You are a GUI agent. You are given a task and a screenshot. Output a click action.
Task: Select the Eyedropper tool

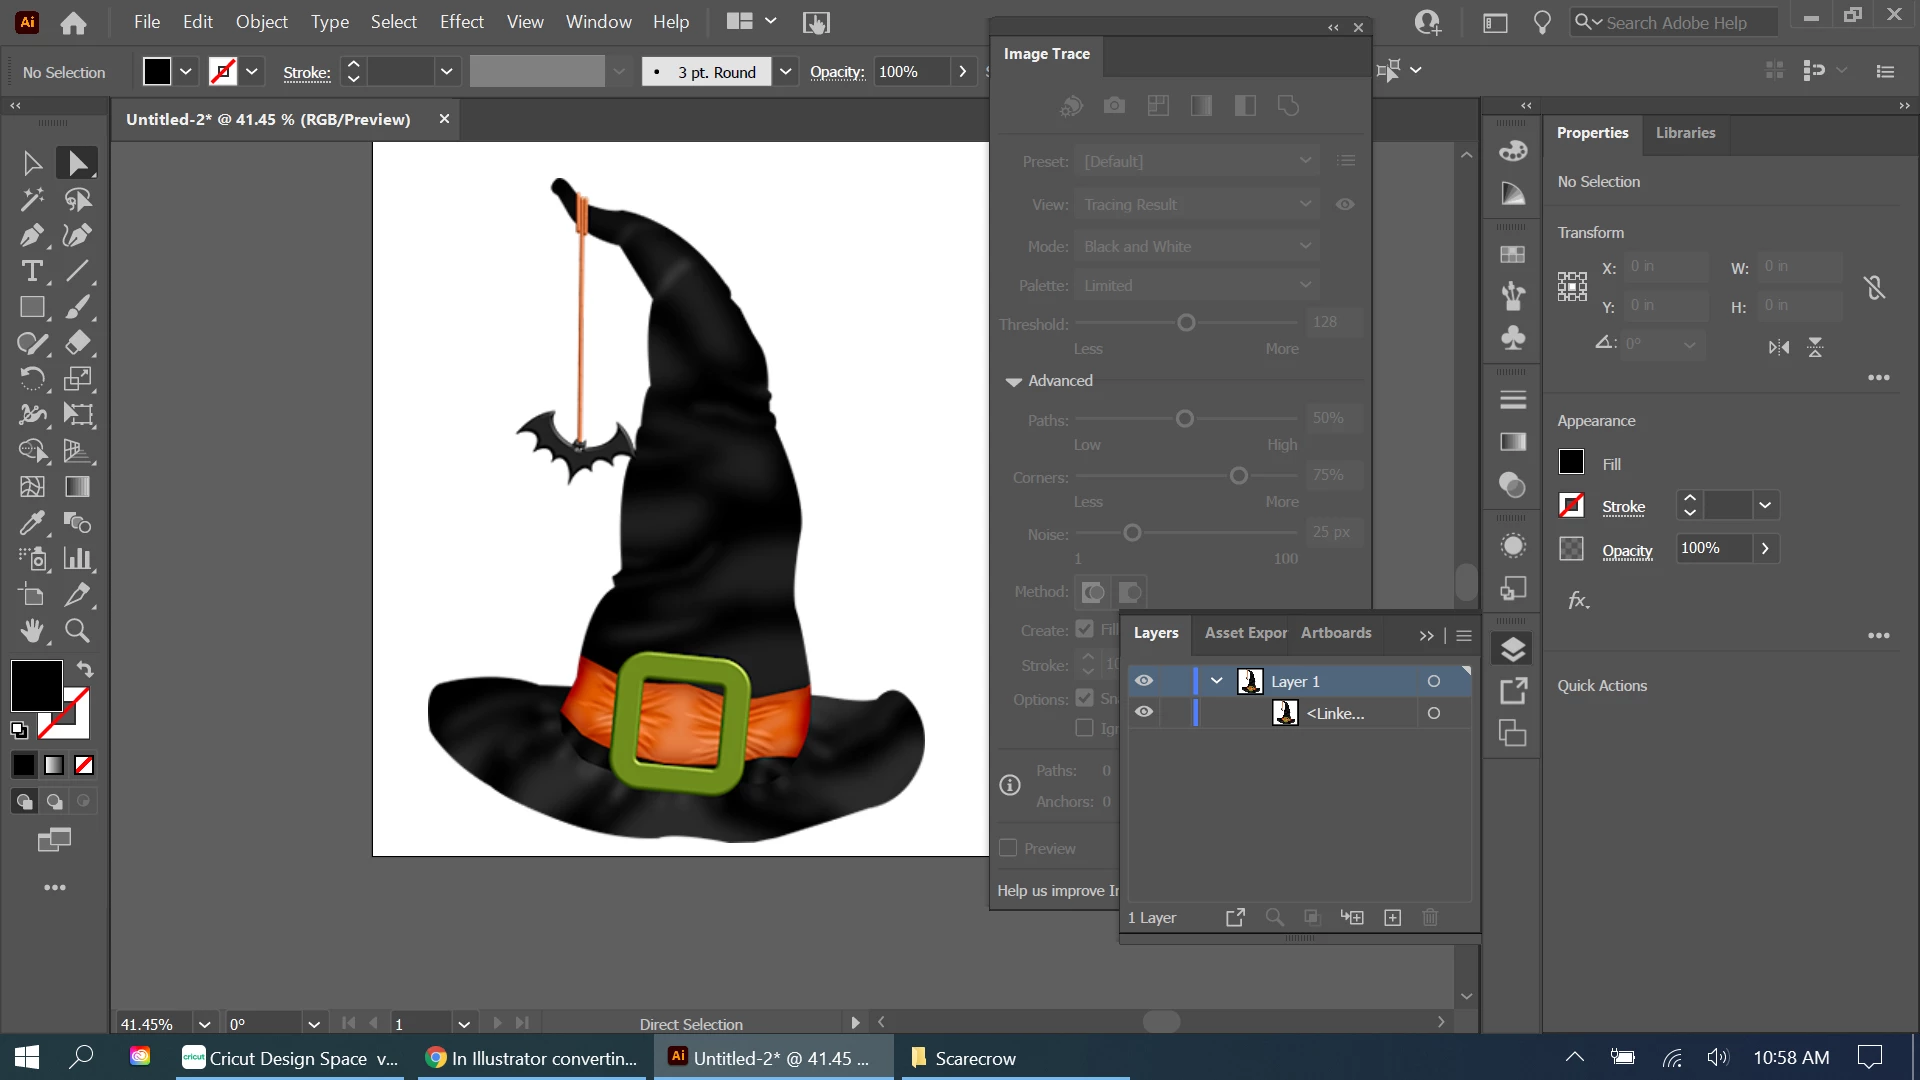pos(31,523)
